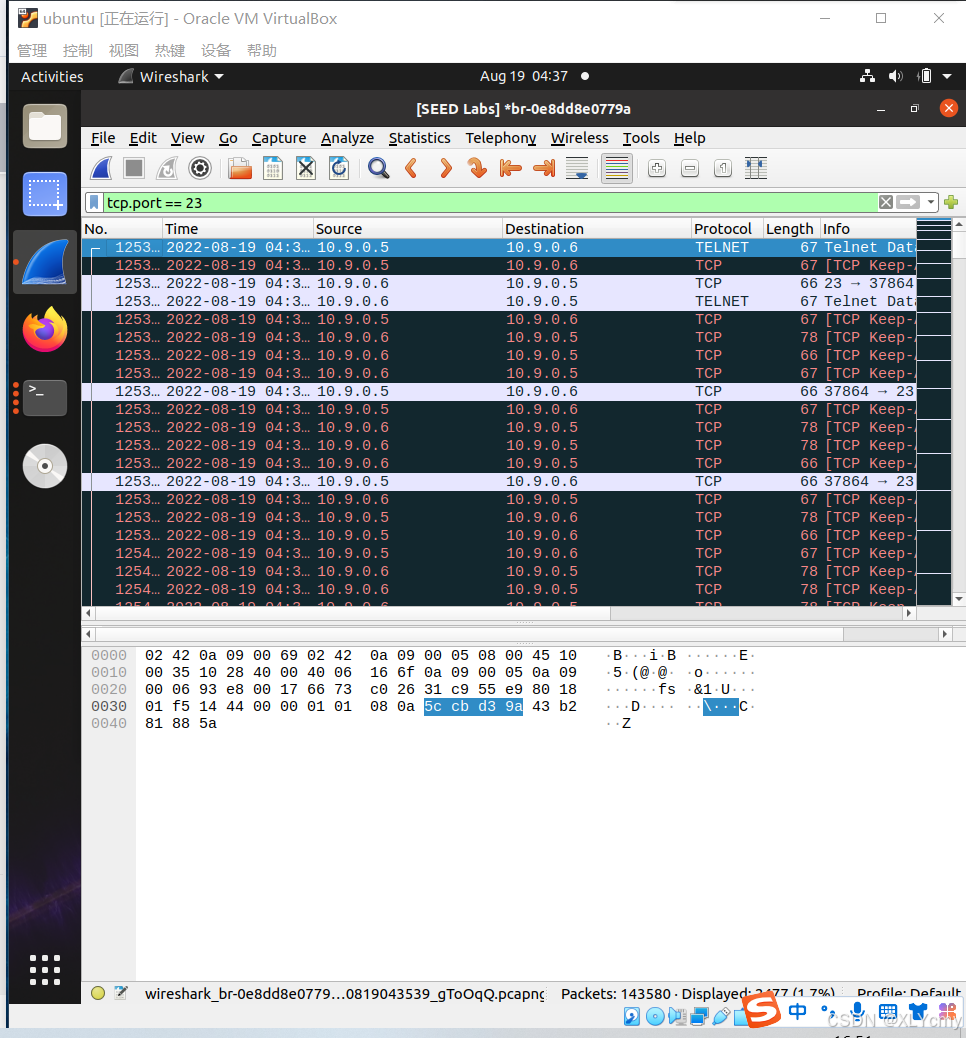Show Applications grid in dock

click(45, 970)
